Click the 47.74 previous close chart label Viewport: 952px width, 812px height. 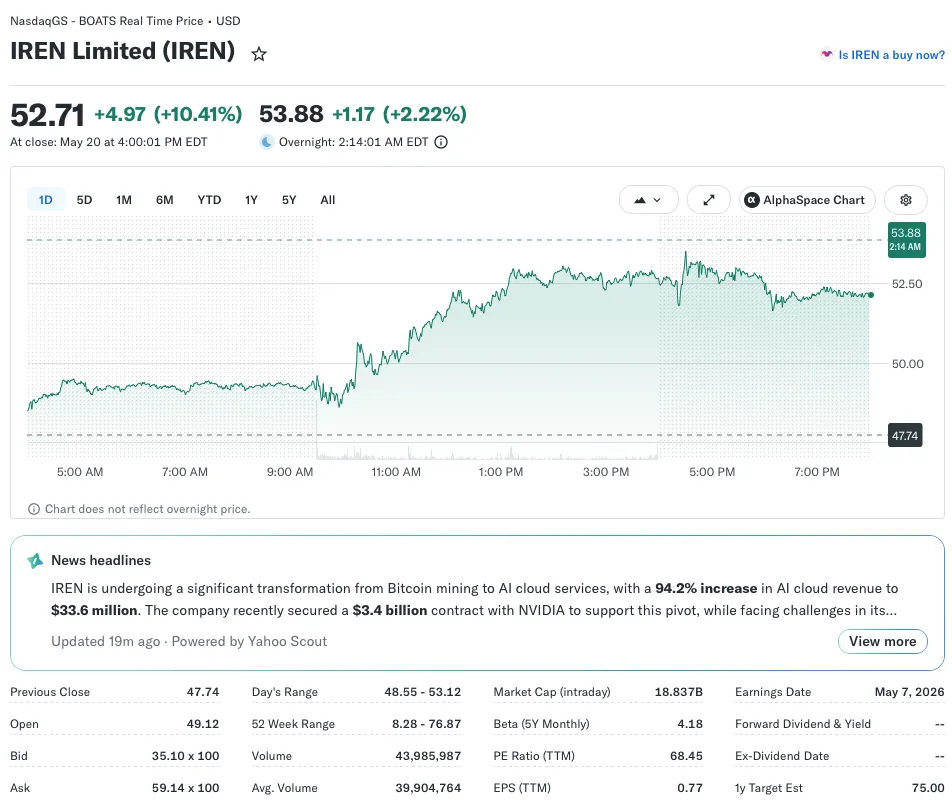click(x=905, y=435)
